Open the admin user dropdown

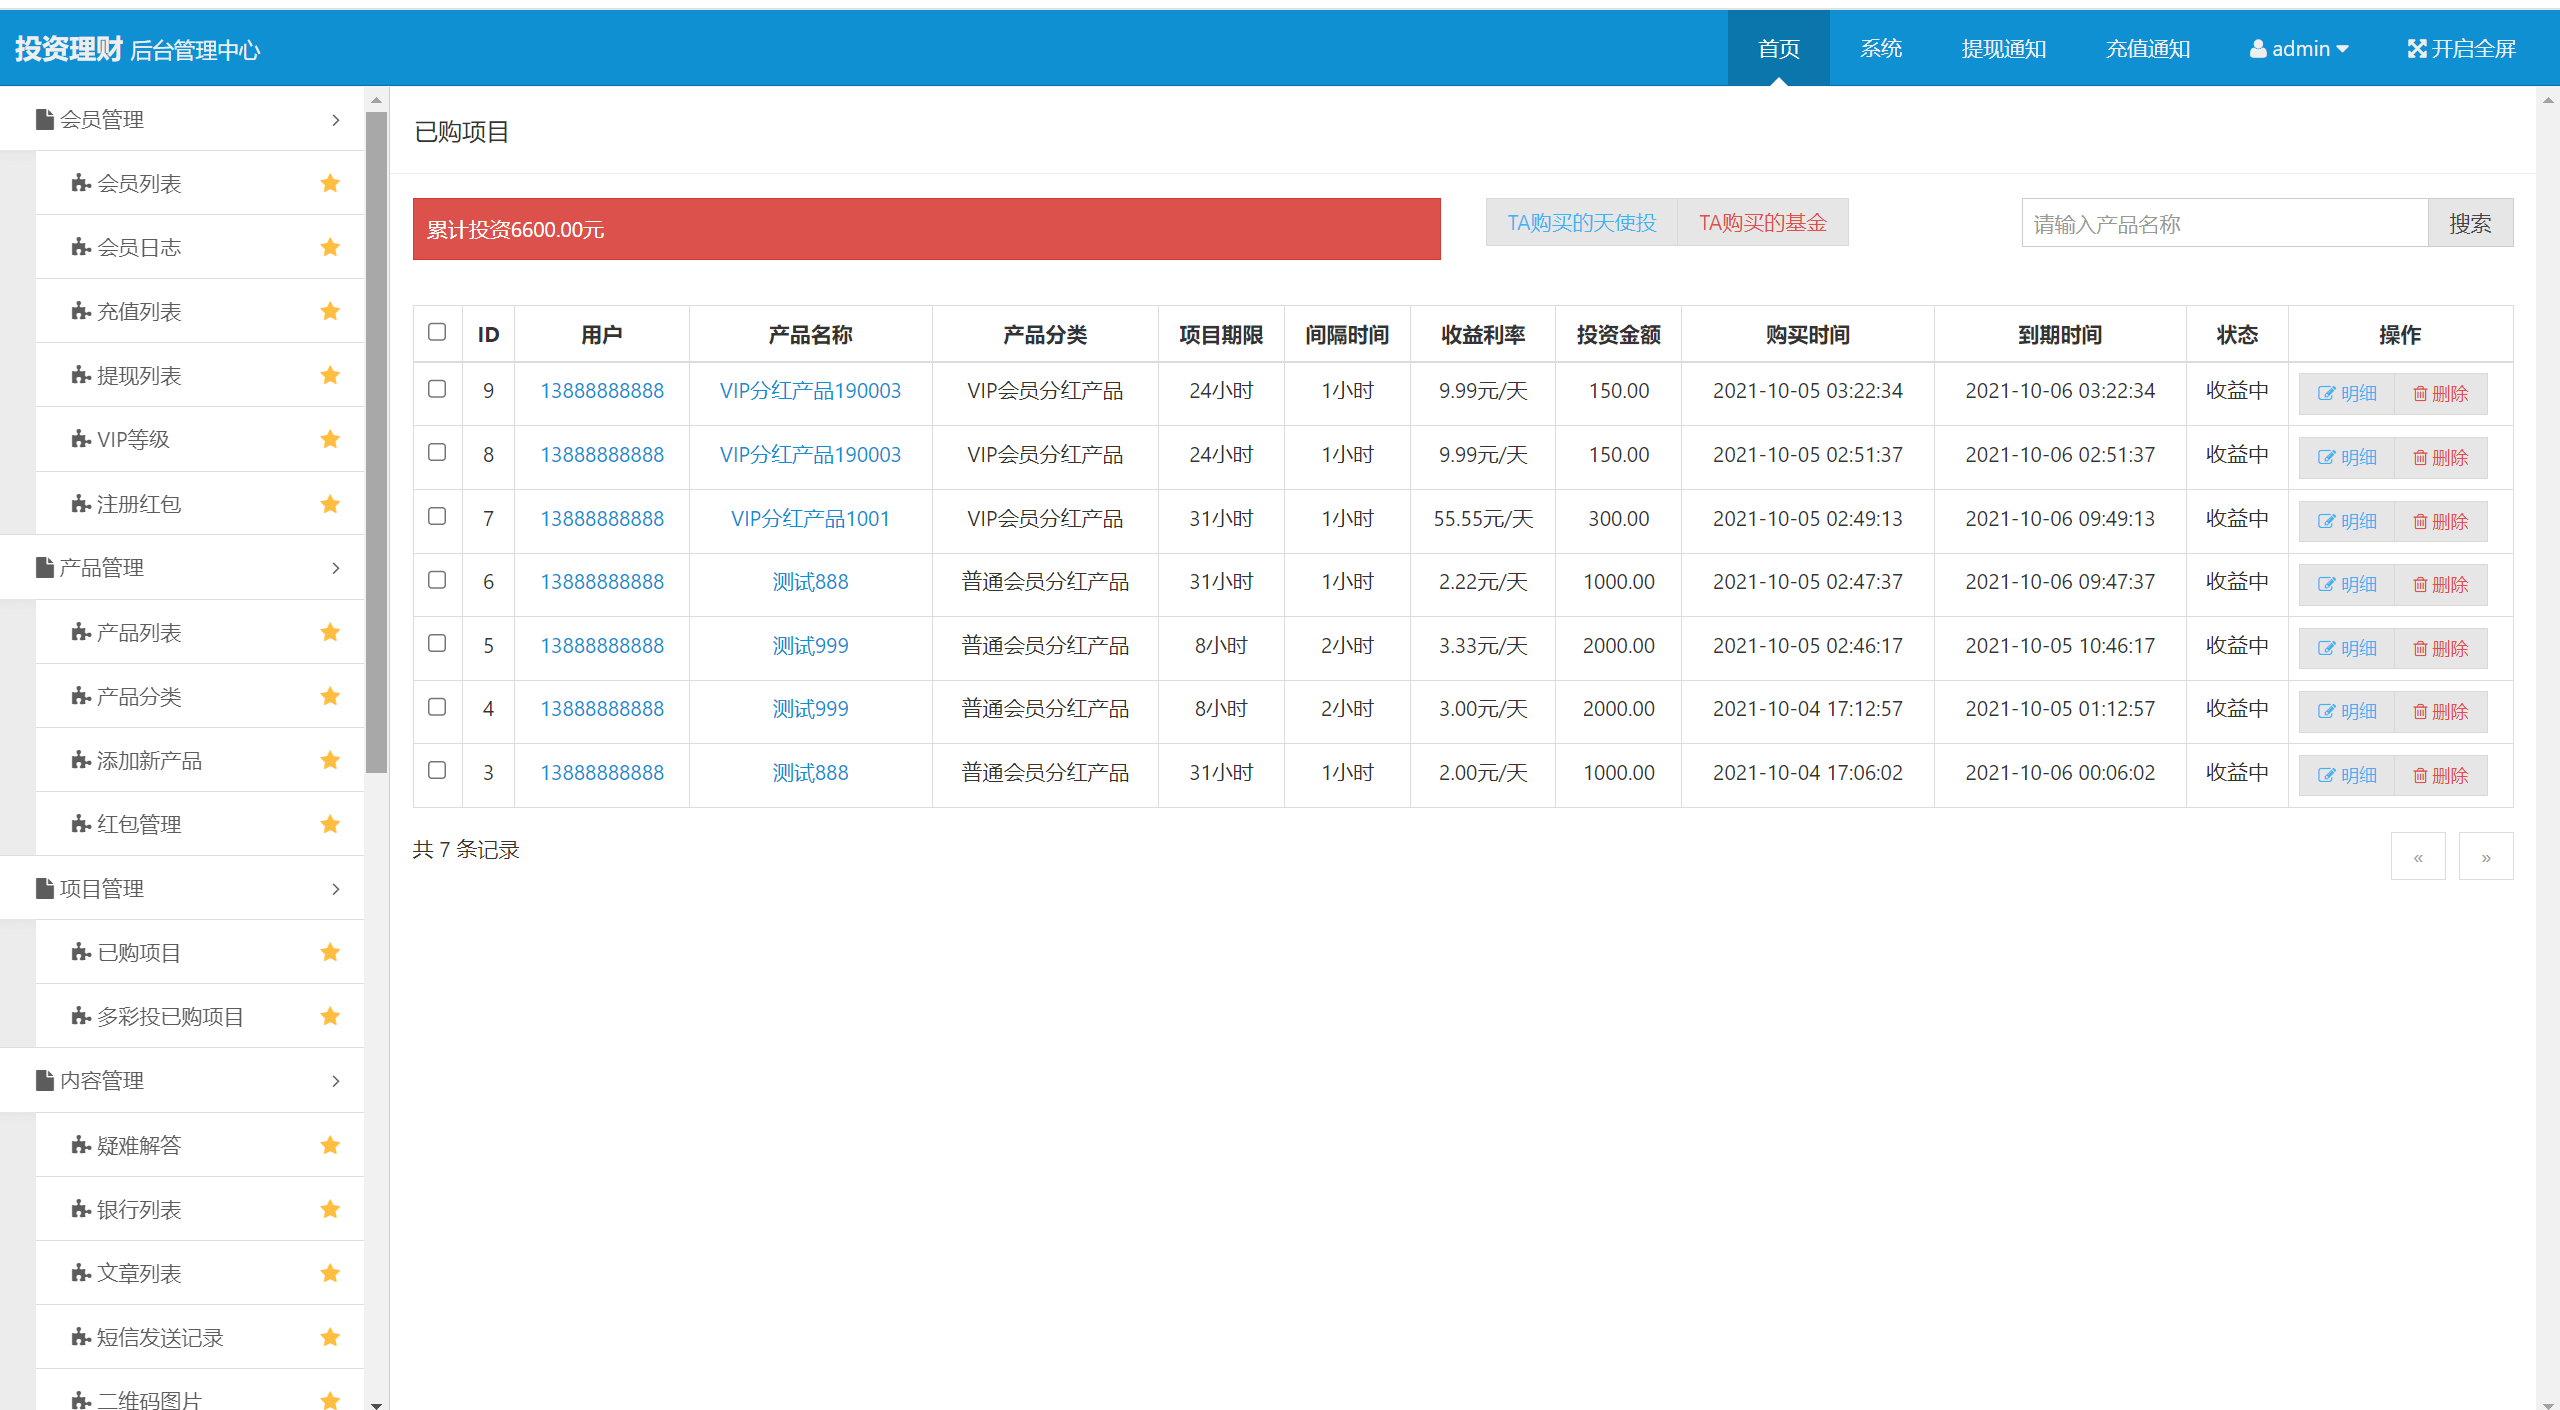coord(2299,49)
